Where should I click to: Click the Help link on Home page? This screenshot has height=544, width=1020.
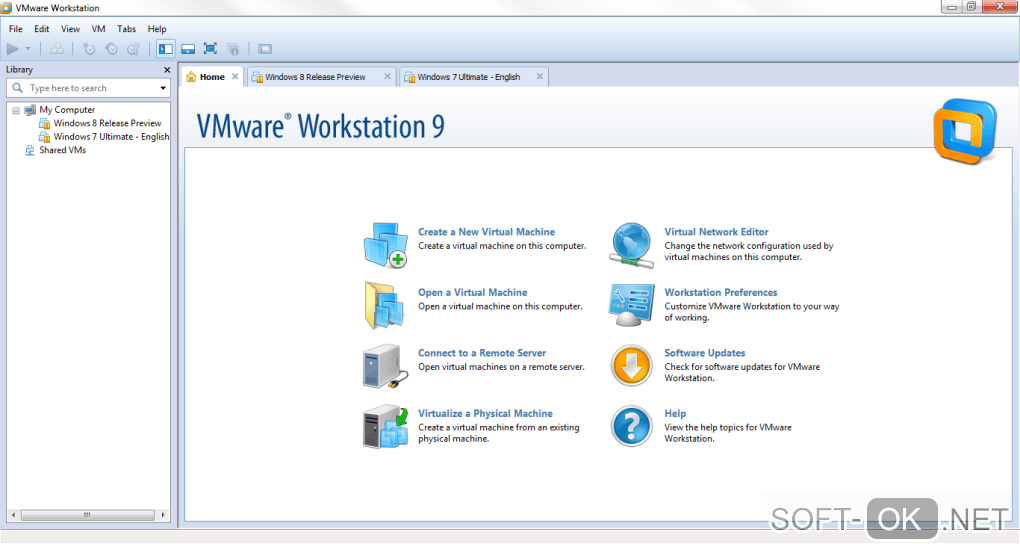[675, 413]
